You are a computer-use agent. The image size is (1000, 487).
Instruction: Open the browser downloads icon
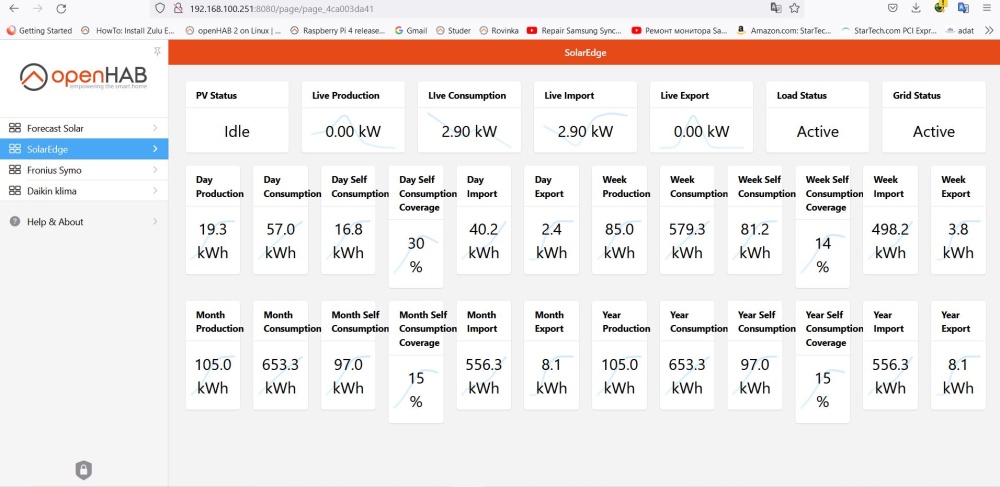pyautogui.click(x=915, y=8)
